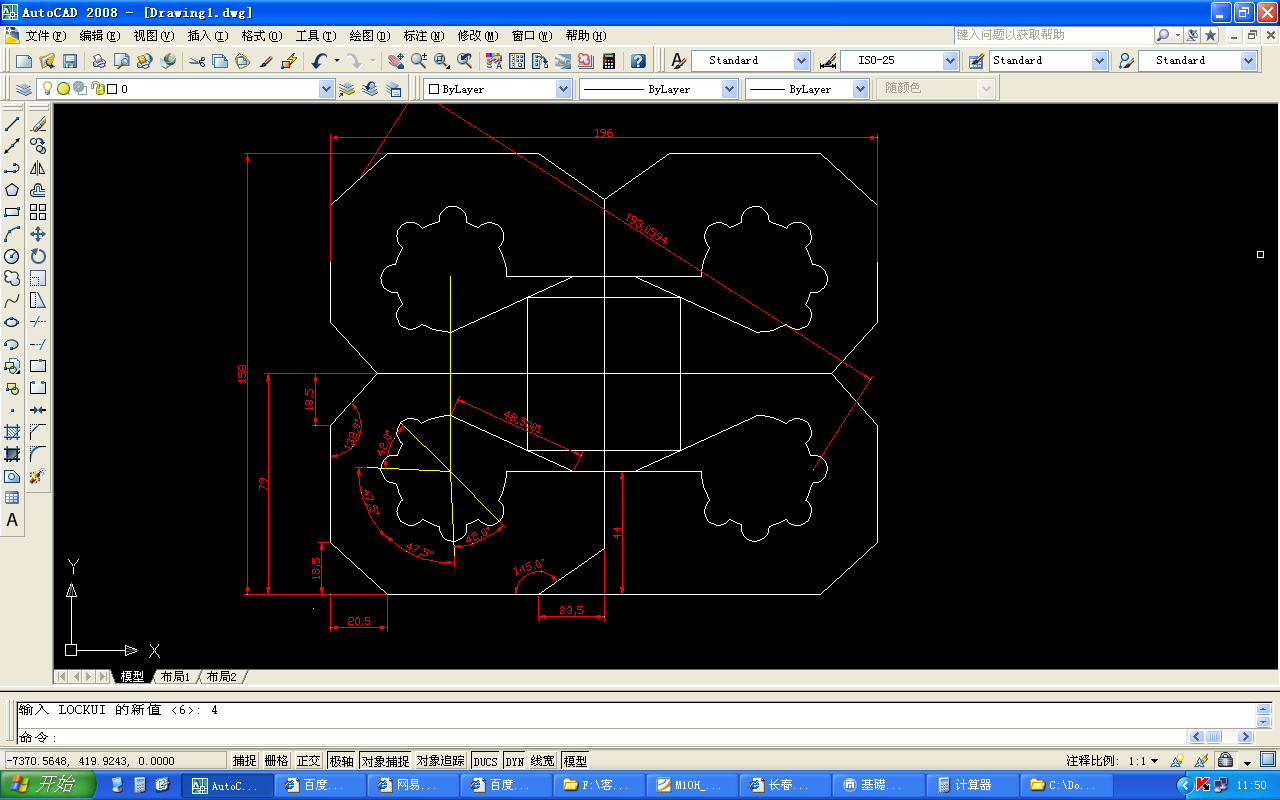Image resolution: width=1280 pixels, height=800 pixels.
Task: Activate the Pan realtime hand tool
Action: [x=396, y=61]
